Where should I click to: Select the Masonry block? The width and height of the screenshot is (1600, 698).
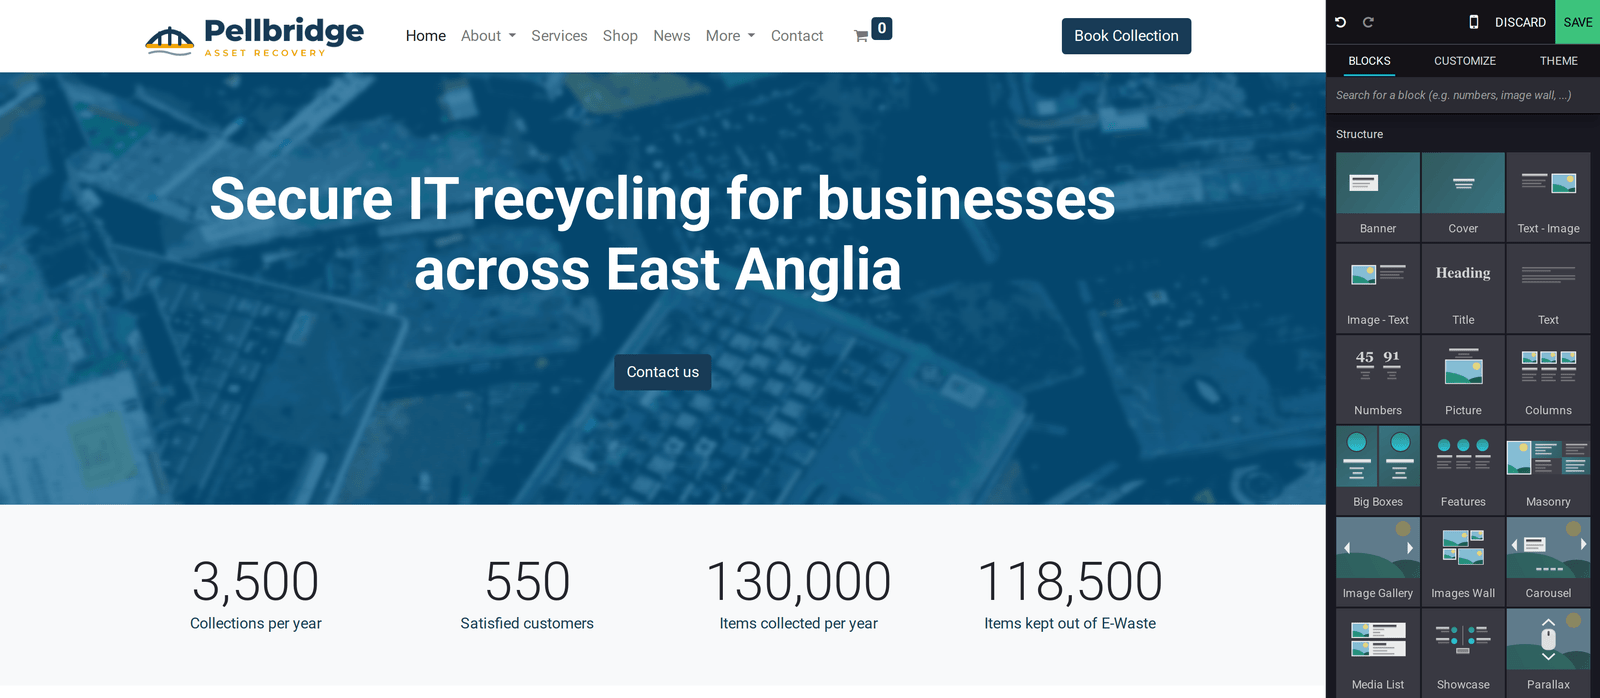(1548, 470)
